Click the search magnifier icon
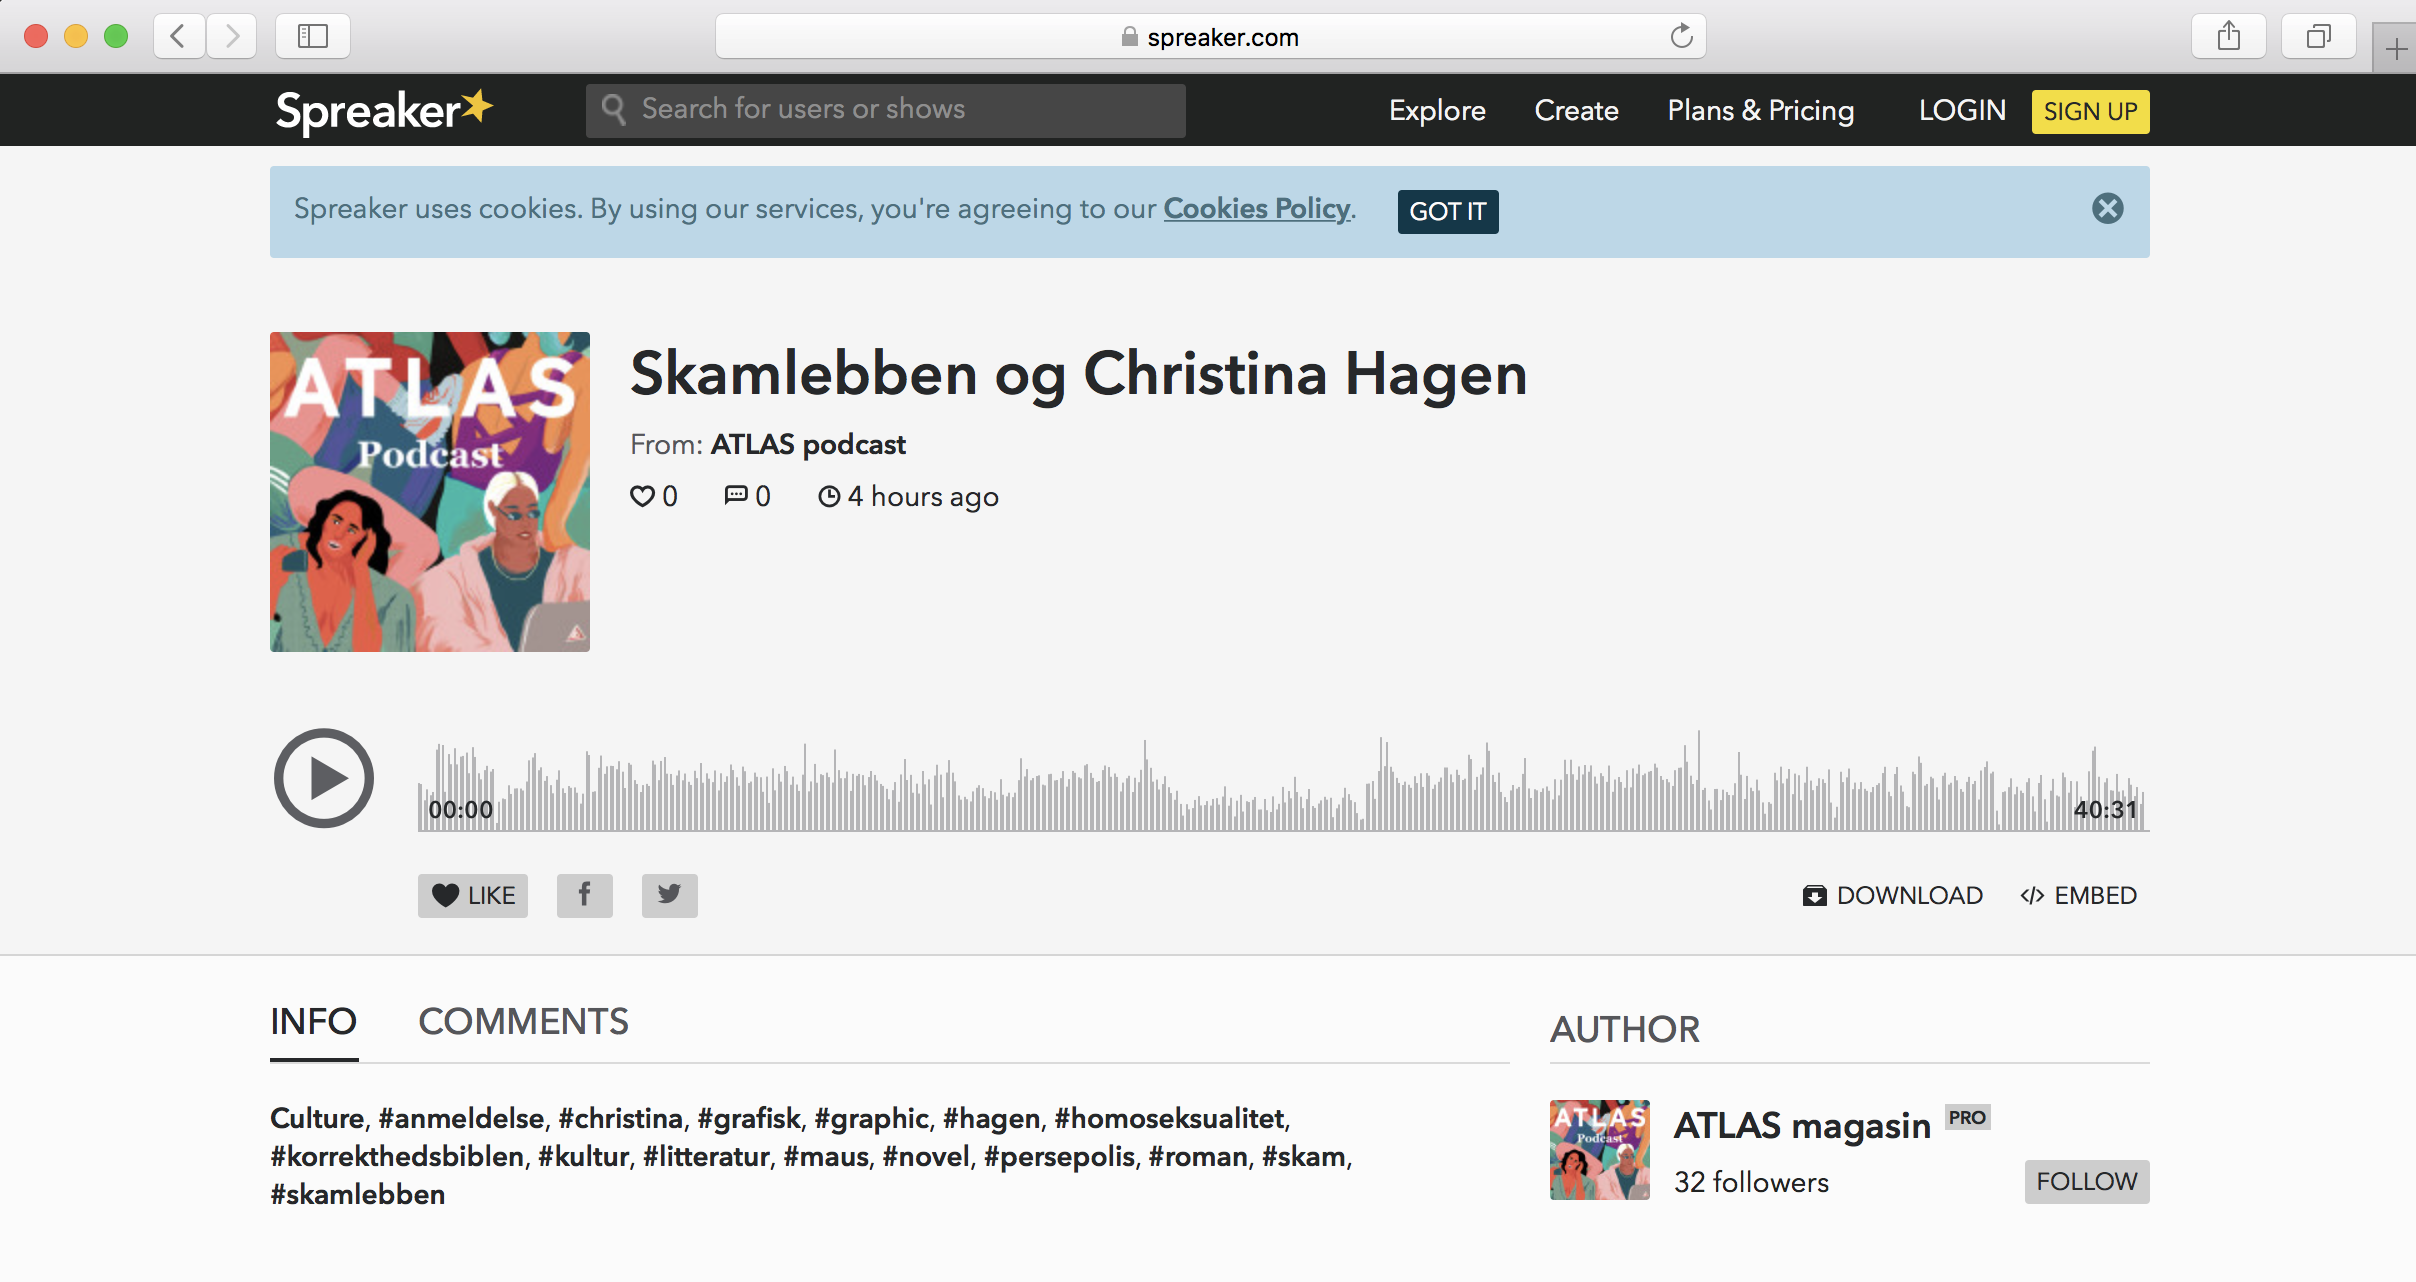The width and height of the screenshot is (2416, 1282). 614,109
